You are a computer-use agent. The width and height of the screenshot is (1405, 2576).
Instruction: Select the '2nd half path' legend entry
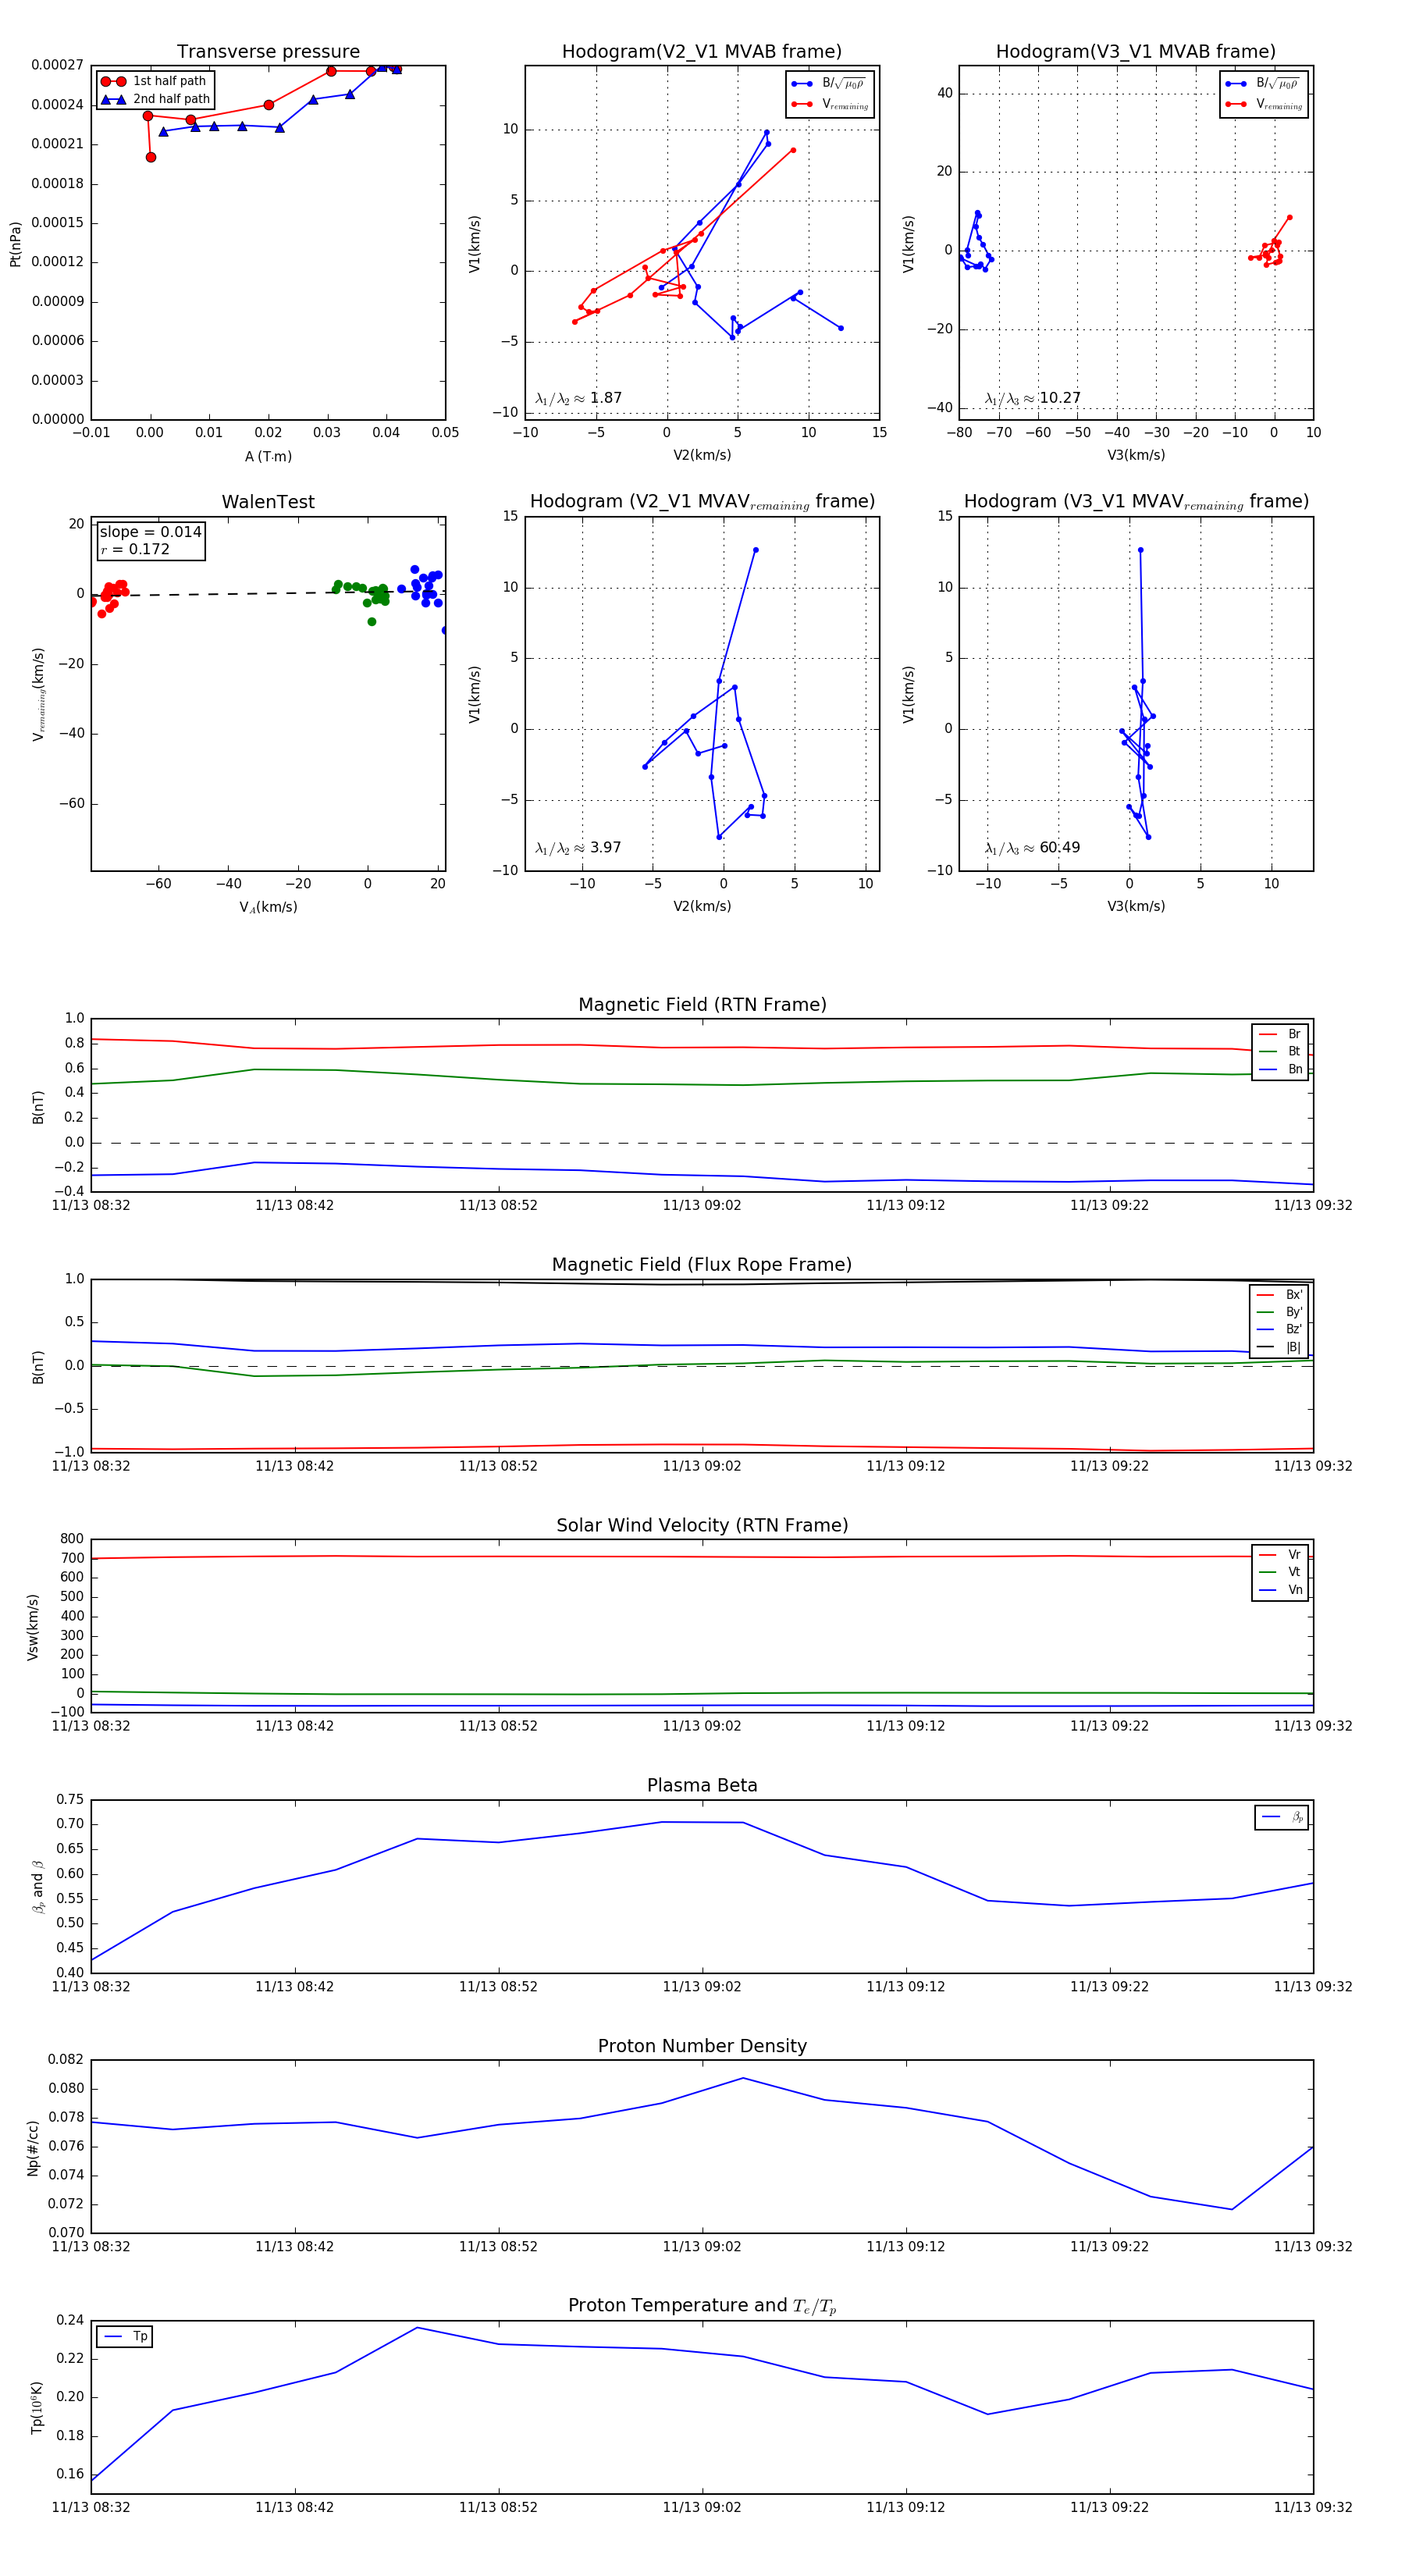155,99
